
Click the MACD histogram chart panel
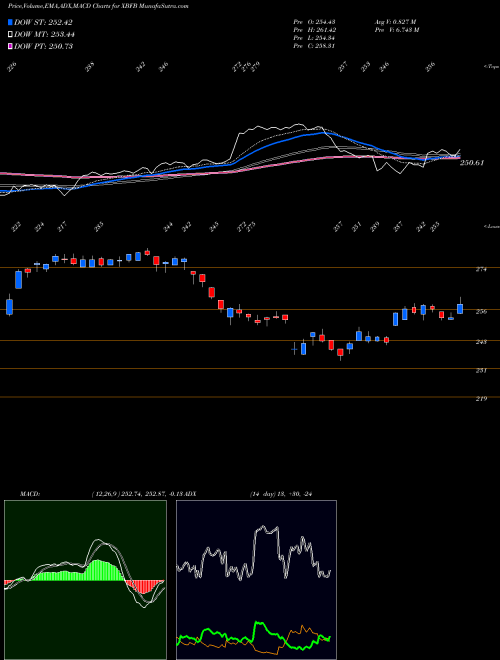coord(85,580)
